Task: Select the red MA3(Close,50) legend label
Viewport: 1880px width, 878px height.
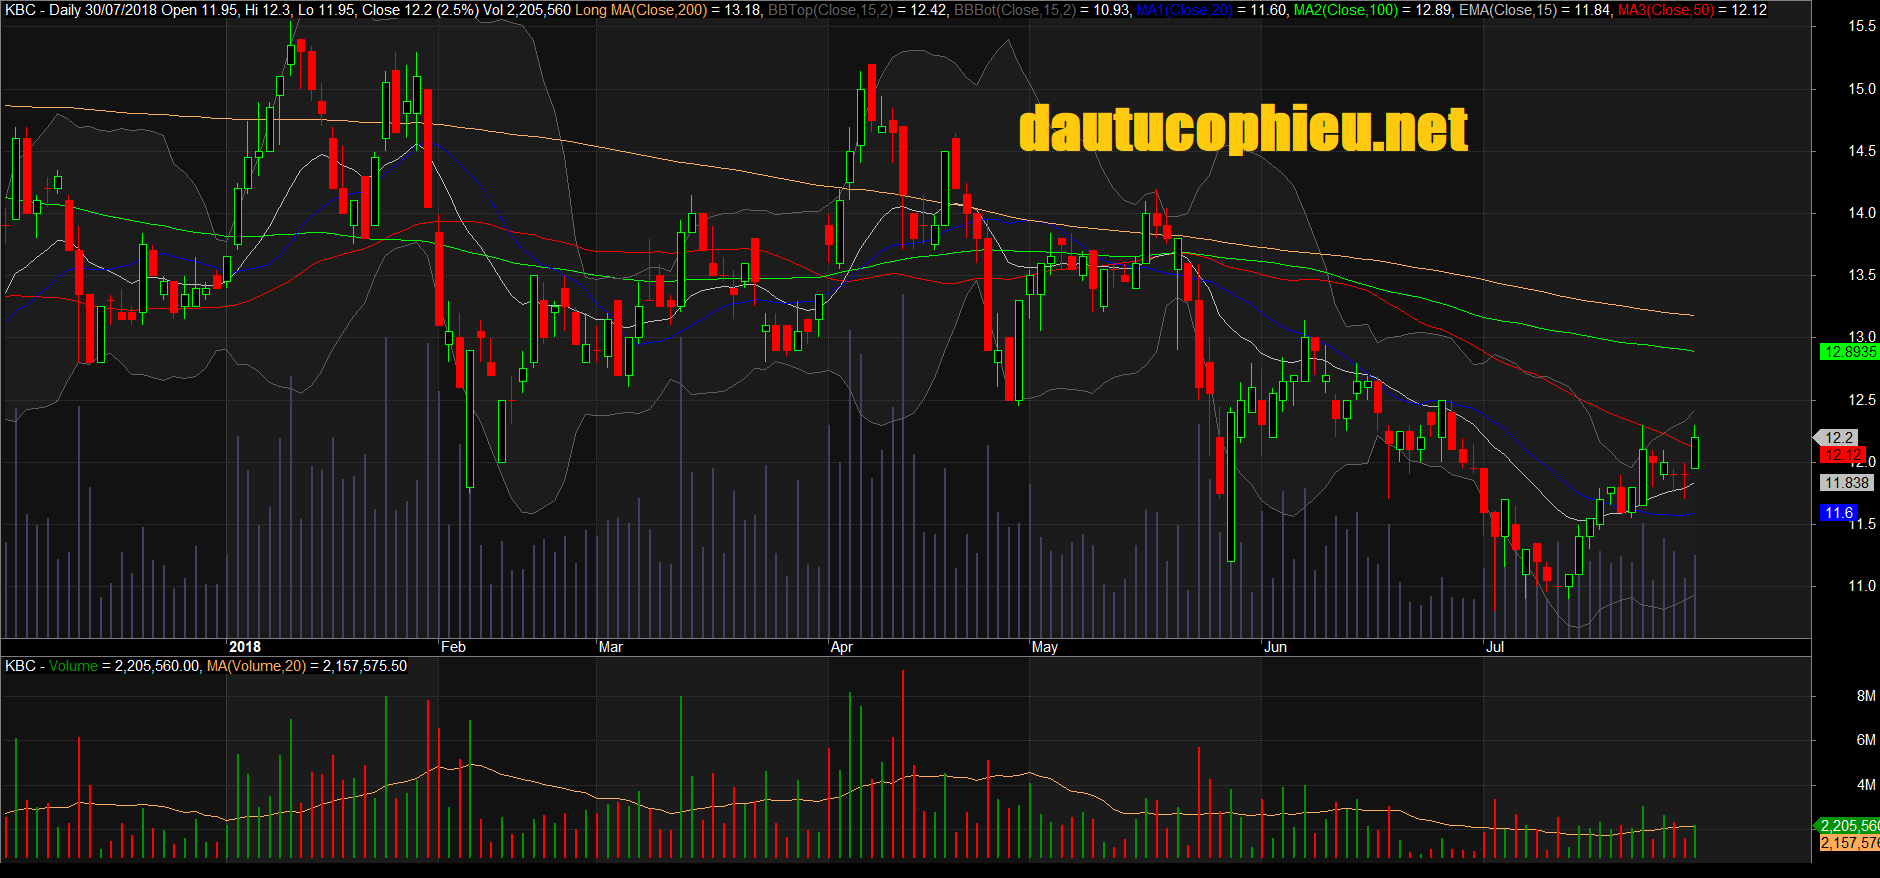Action: pyautogui.click(x=1665, y=10)
